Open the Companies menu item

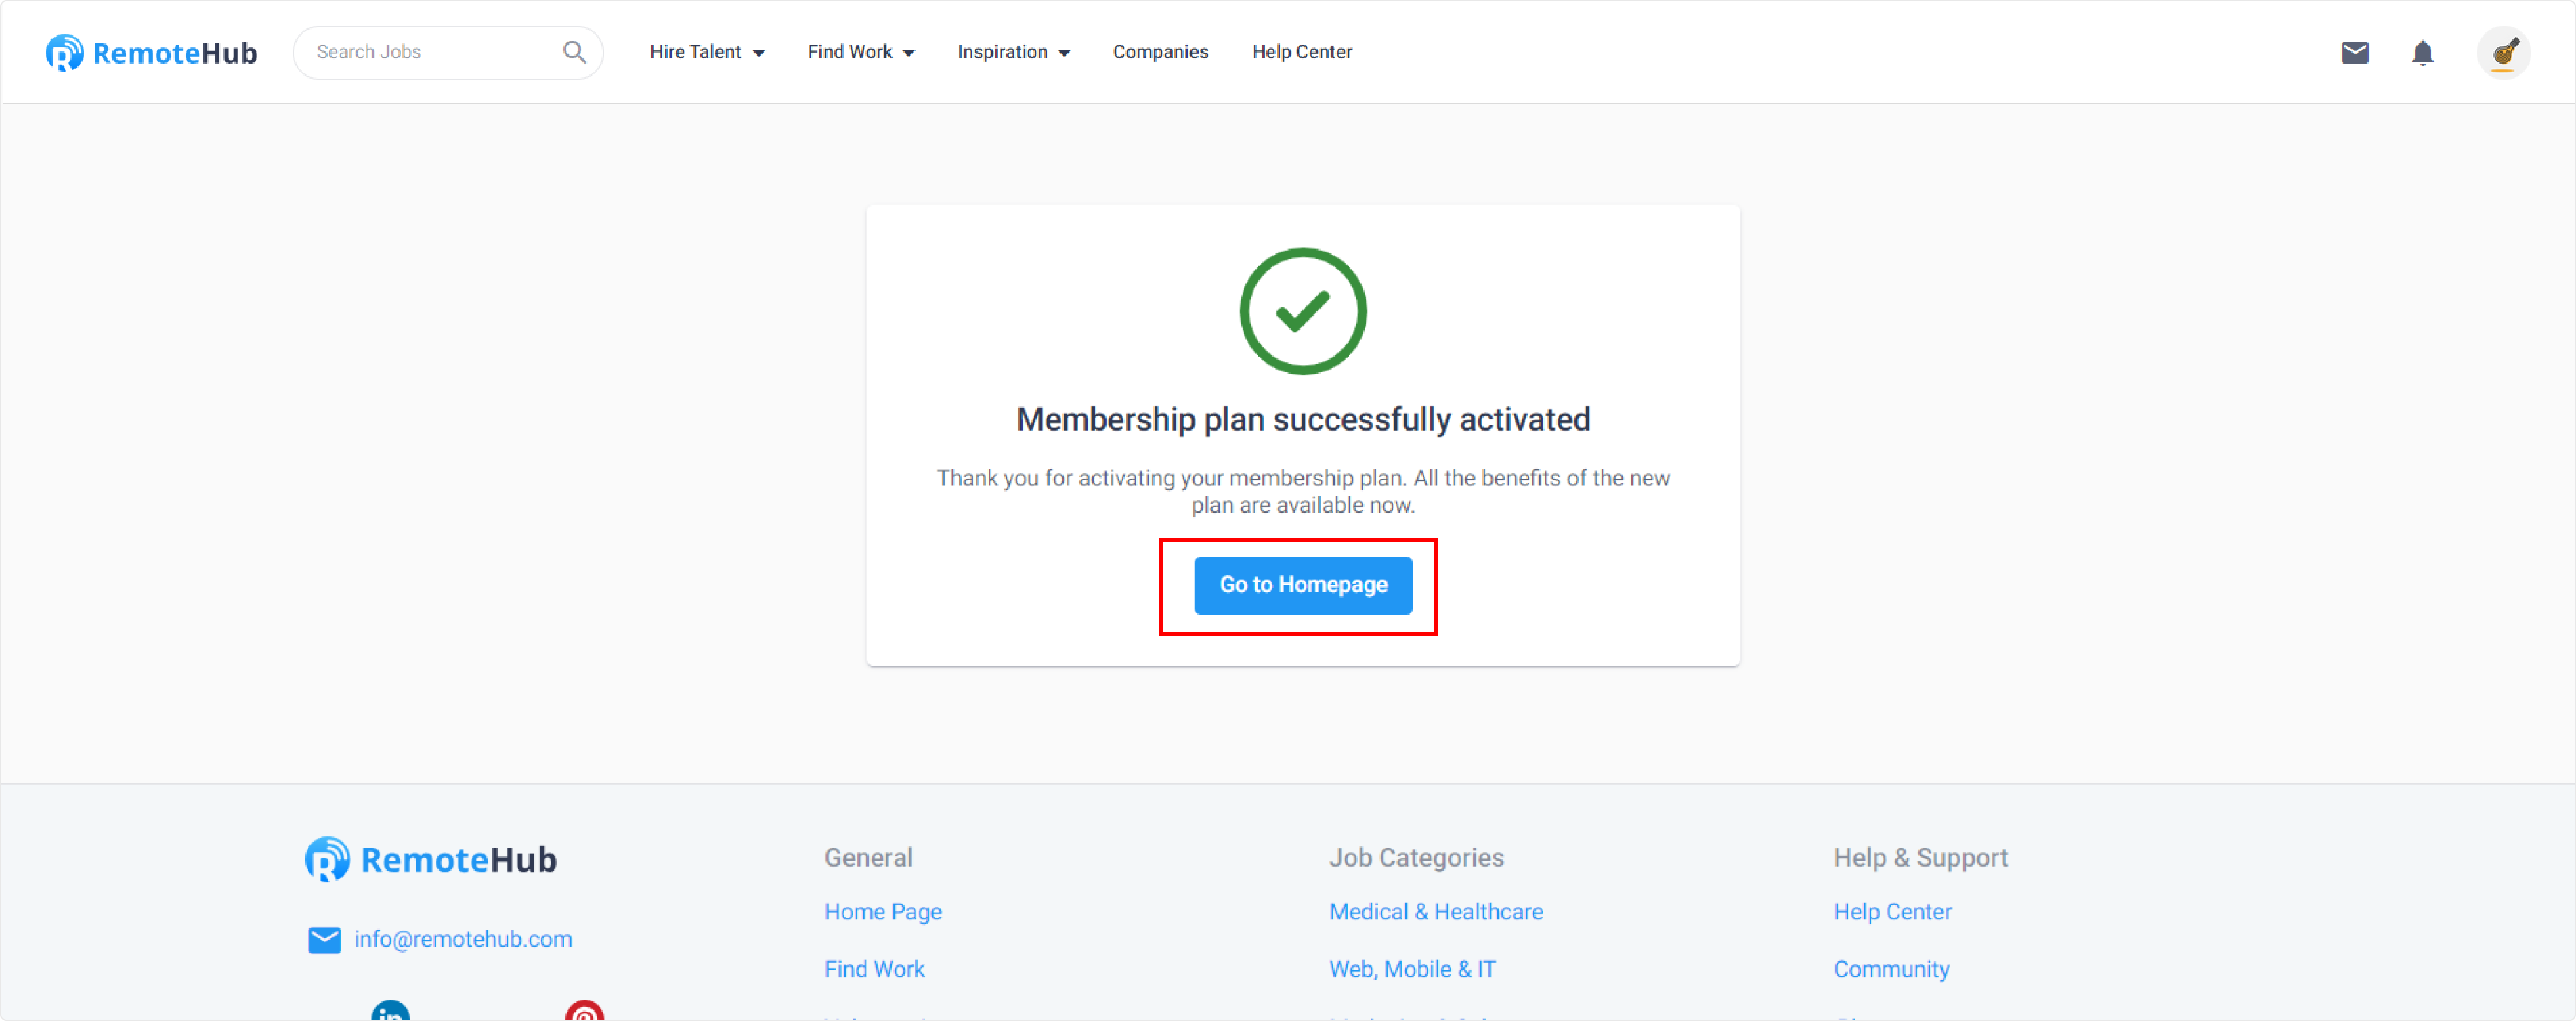click(1160, 52)
